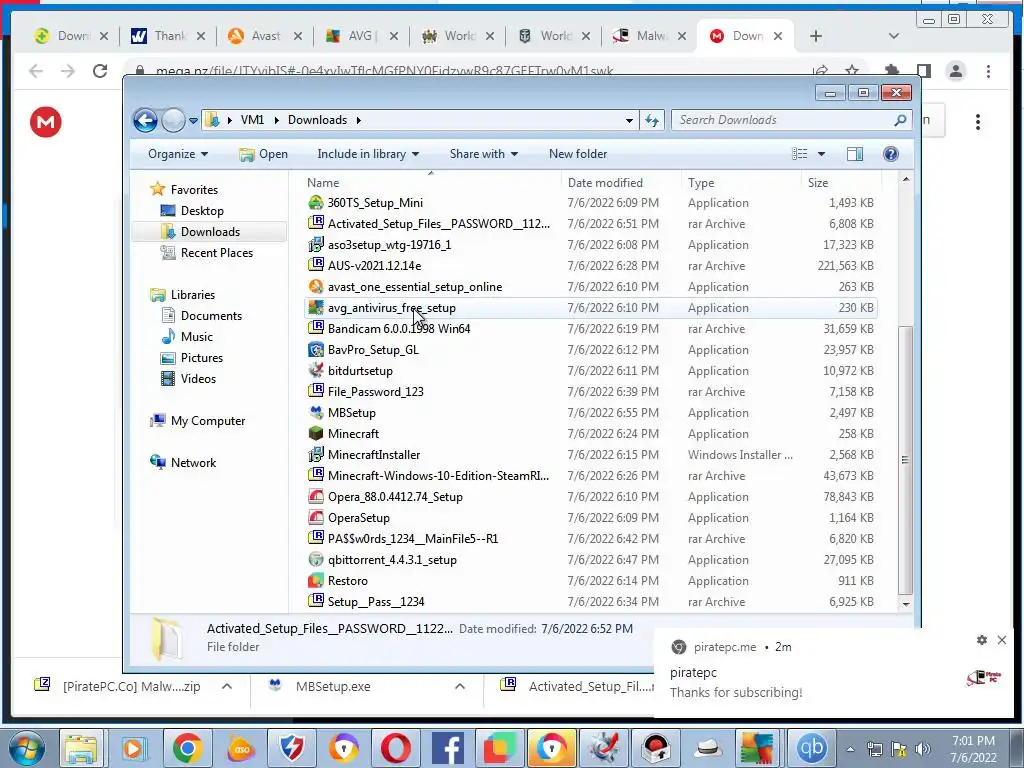The height and width of the screenshot is (768, 1024).
Task: Select Bandicam 6.0.0.1998 Win64 file name
Action: (x=399, y=328)
